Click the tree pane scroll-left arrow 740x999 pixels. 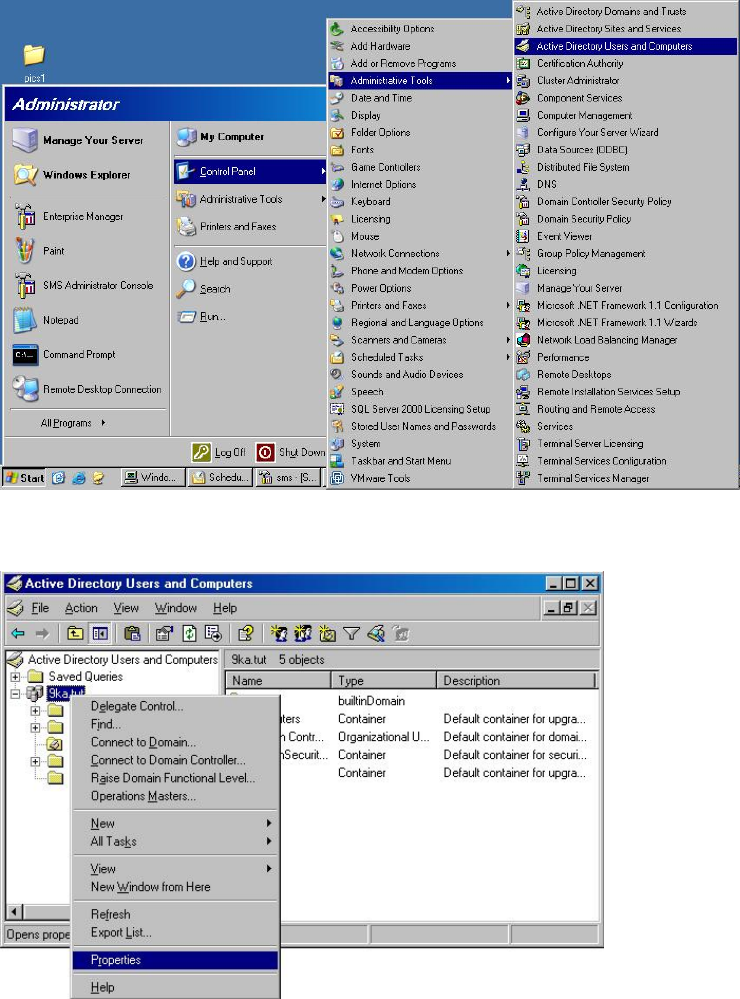[14, 912]
